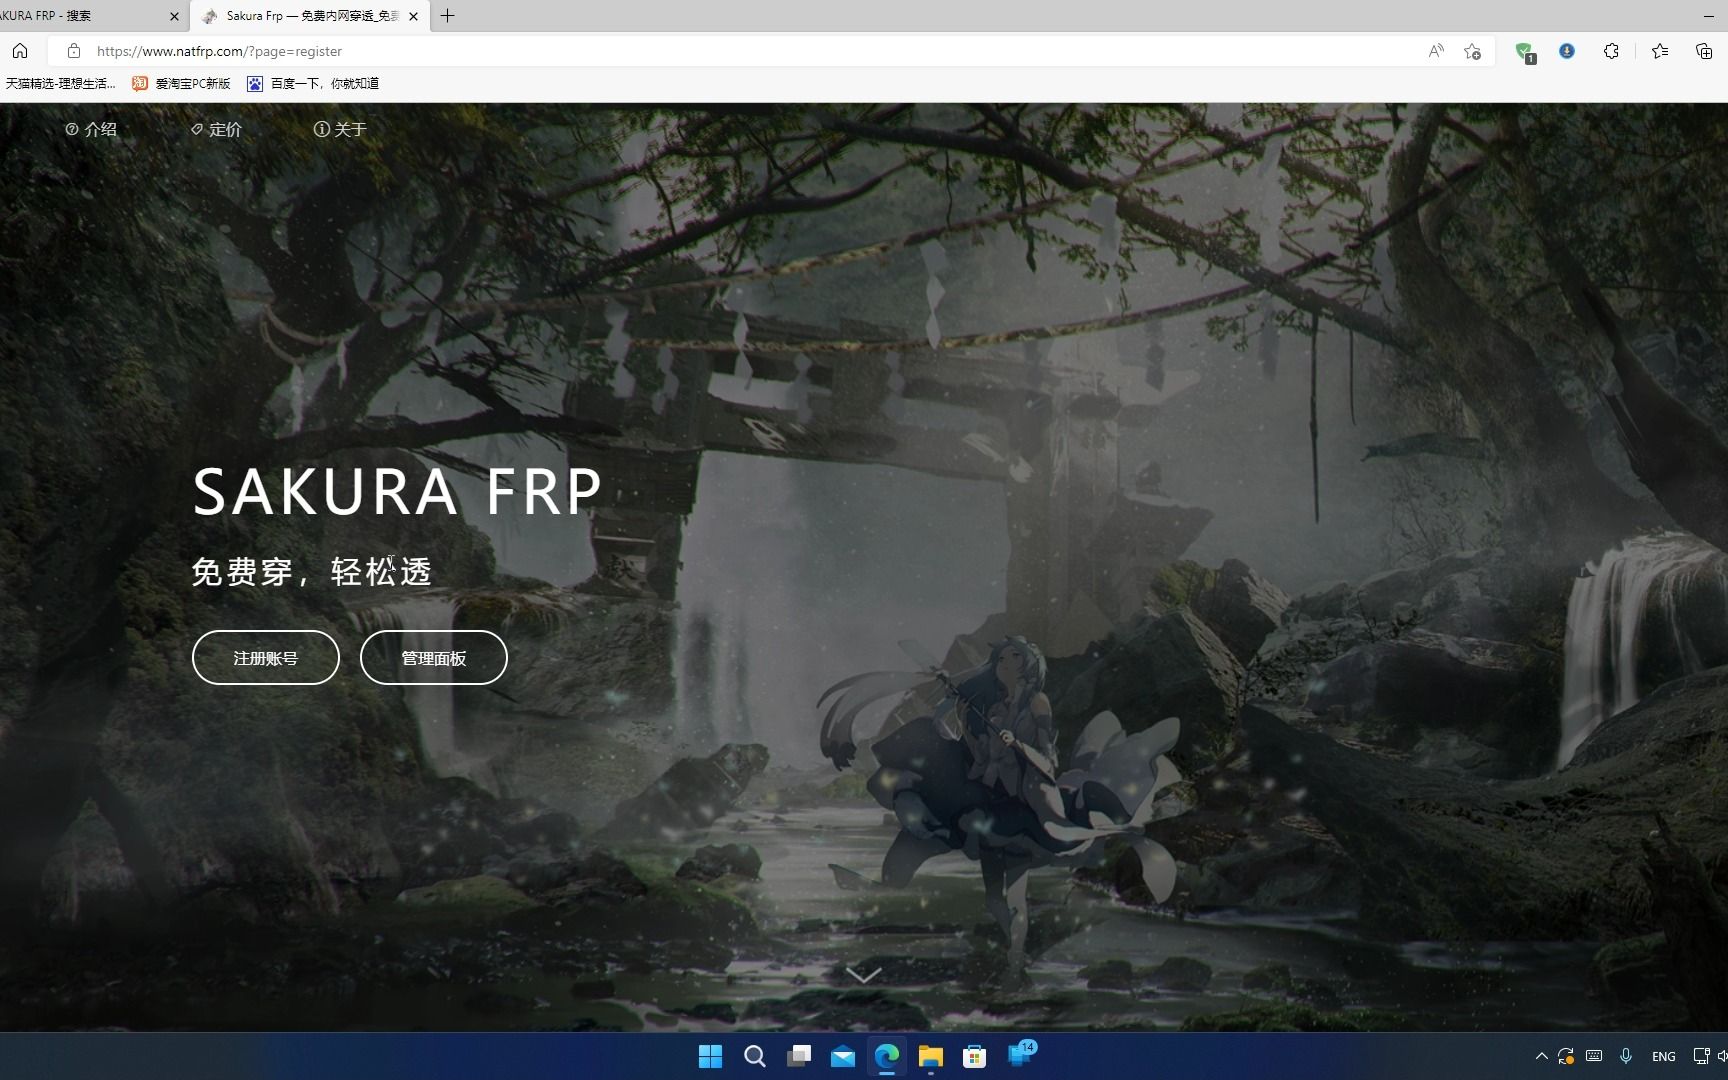The height and width of the screenshot is (1080, 1728).
Task: Open the 介绍 navigation item
Action: tap(91, 129)
